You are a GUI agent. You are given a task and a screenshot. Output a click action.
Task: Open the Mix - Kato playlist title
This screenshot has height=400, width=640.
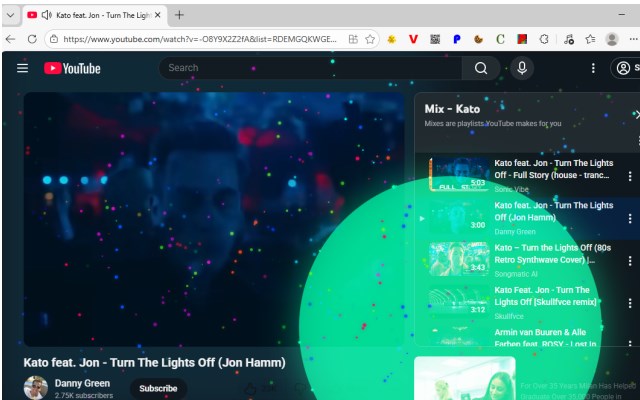pos(452,109)
